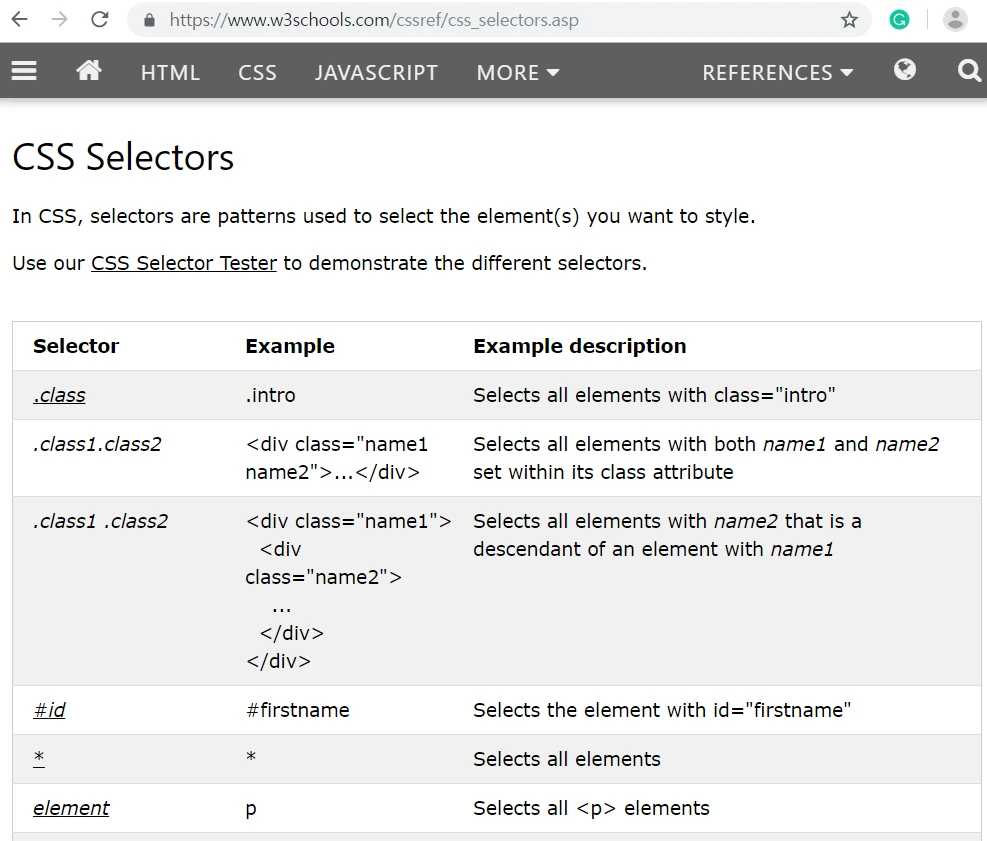Go back to previous page
987x841 pixels.
tap(20, 19)
